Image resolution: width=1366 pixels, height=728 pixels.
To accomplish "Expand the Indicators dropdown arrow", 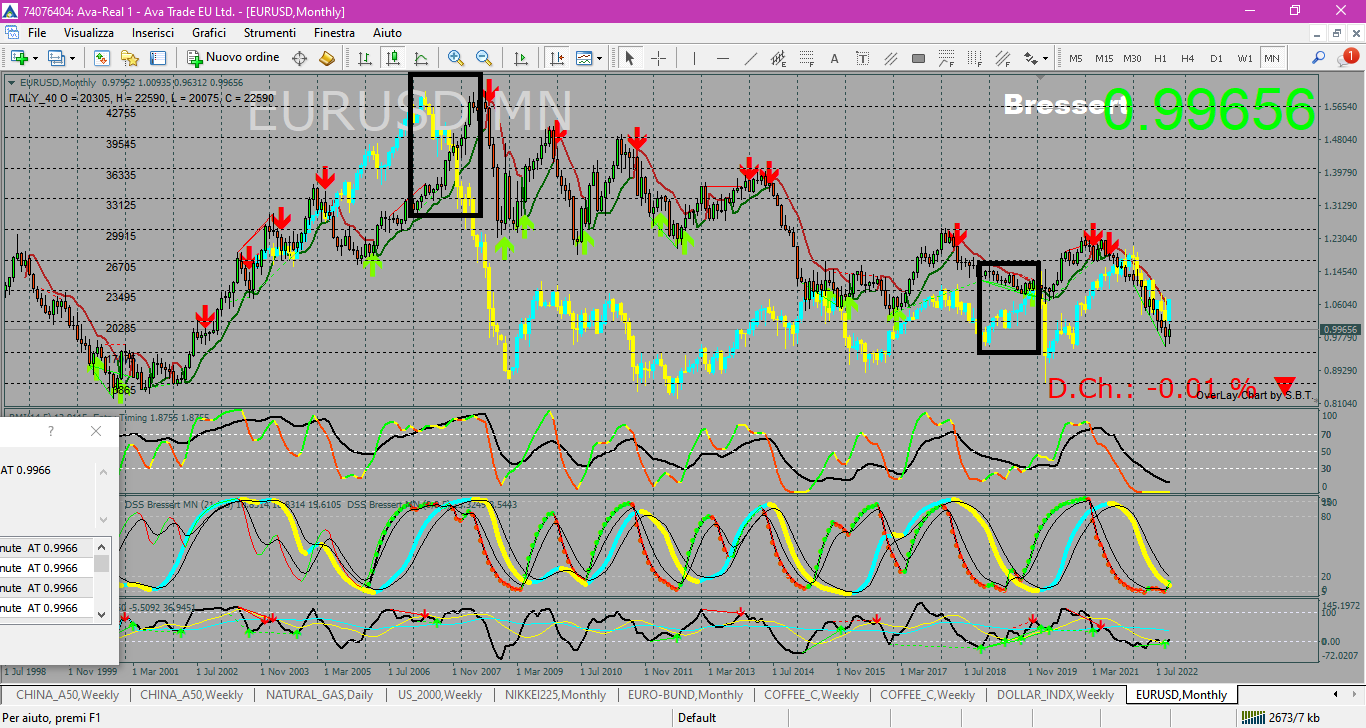I will pyautogui.click(x=600, y=58).
